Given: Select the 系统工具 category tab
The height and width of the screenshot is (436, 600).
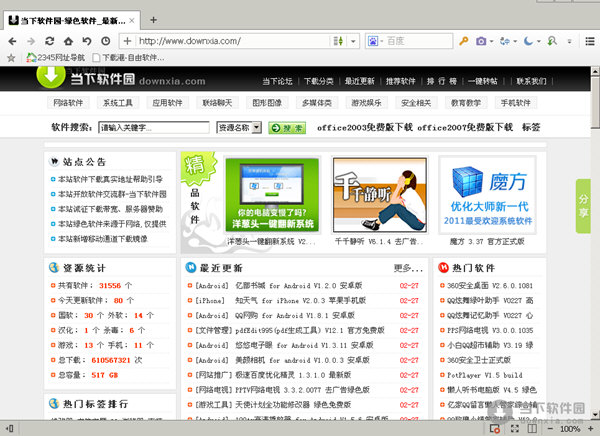Looking at the screenshot, I should [118, 103].
